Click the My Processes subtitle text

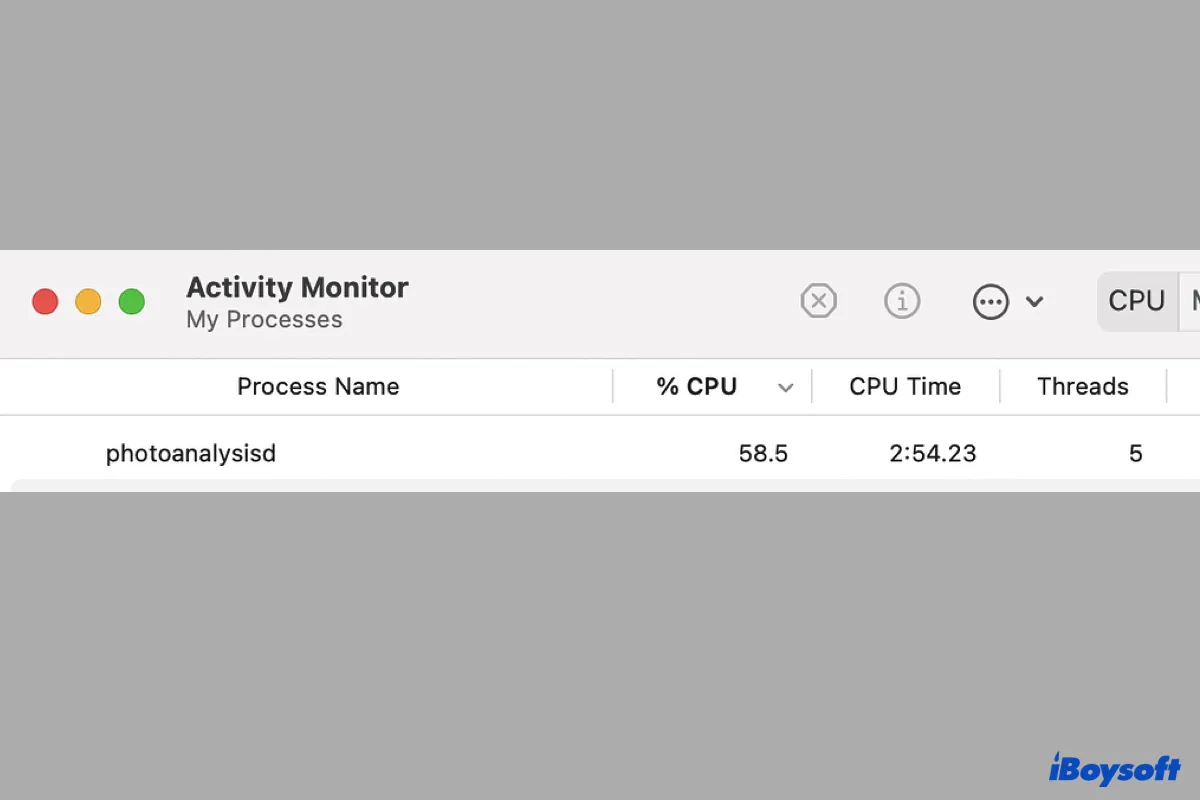point(264,320)
